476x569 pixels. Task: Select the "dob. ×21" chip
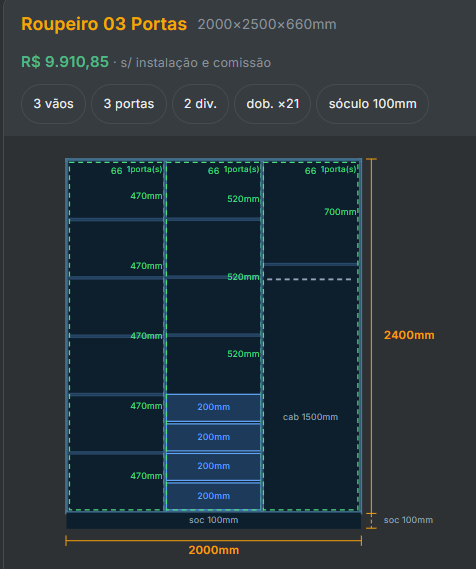coord(272,104)
